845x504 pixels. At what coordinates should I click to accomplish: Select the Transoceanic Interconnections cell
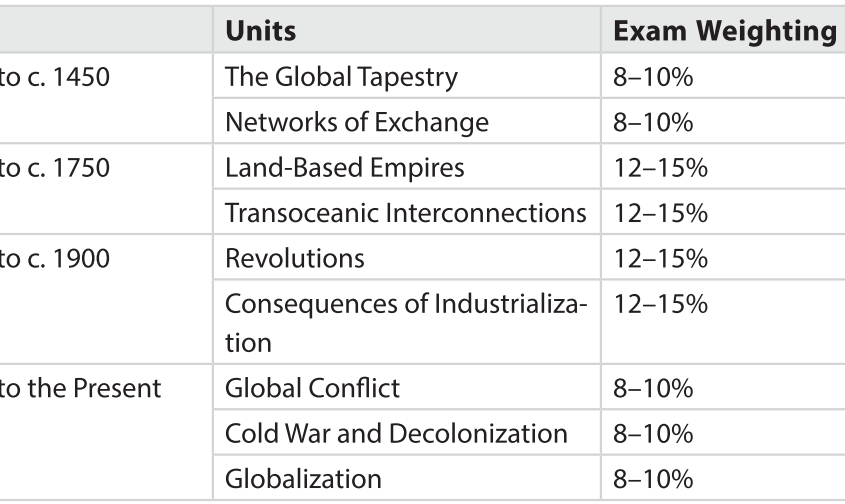point(405,213)
